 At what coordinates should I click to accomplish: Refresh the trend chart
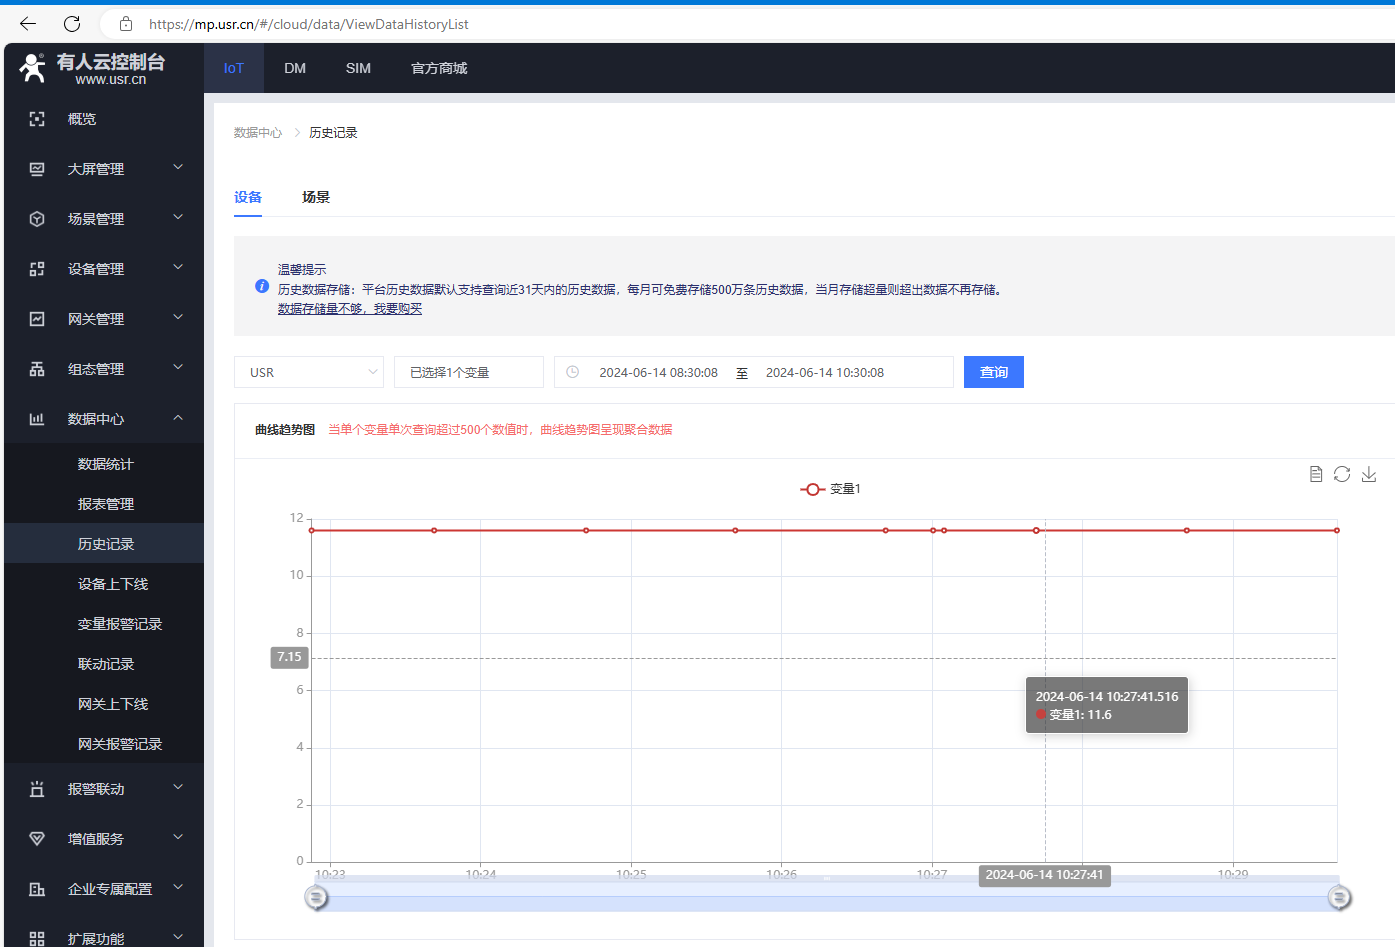coord(1342,474)
